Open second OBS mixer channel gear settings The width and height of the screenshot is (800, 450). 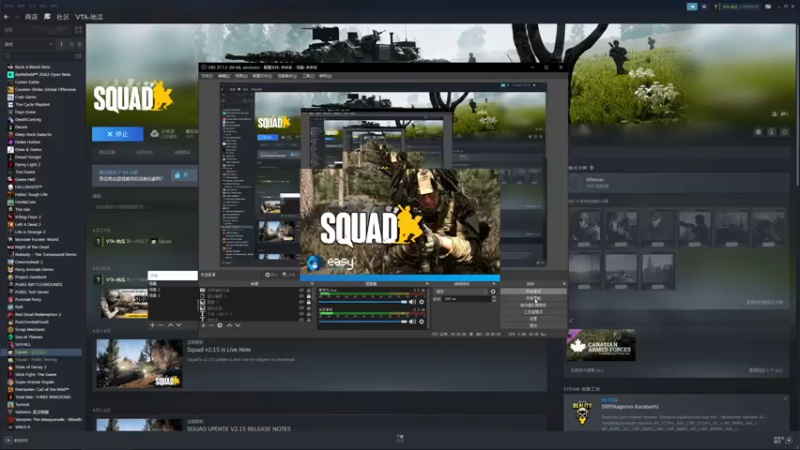pos(421,321)
